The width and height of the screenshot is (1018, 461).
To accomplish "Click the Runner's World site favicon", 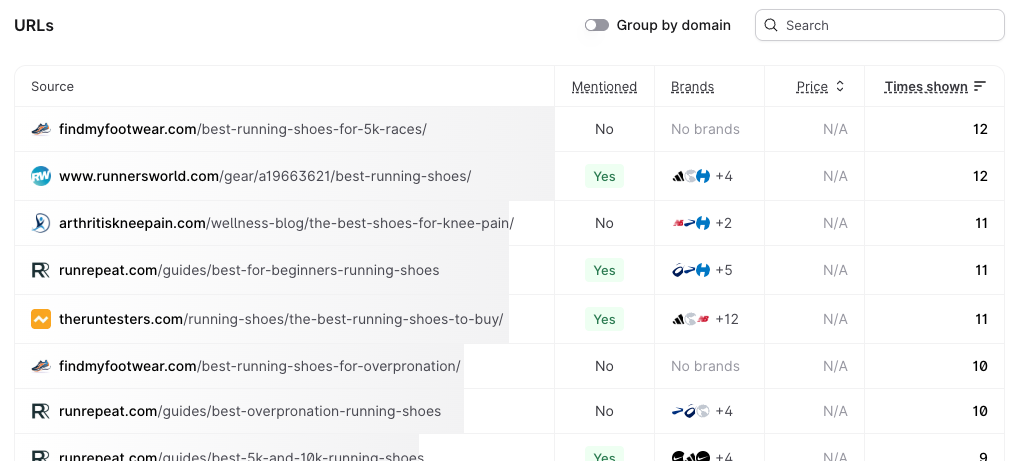I will click(41, 176).
